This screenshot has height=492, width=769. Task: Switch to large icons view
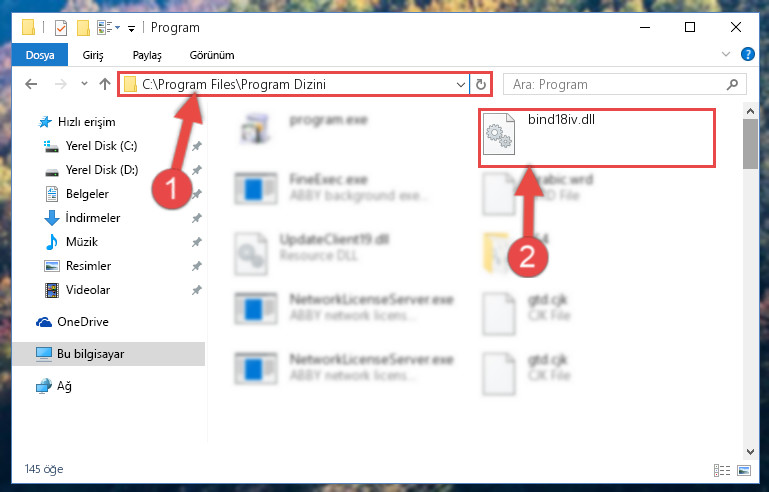pos(744,470)
